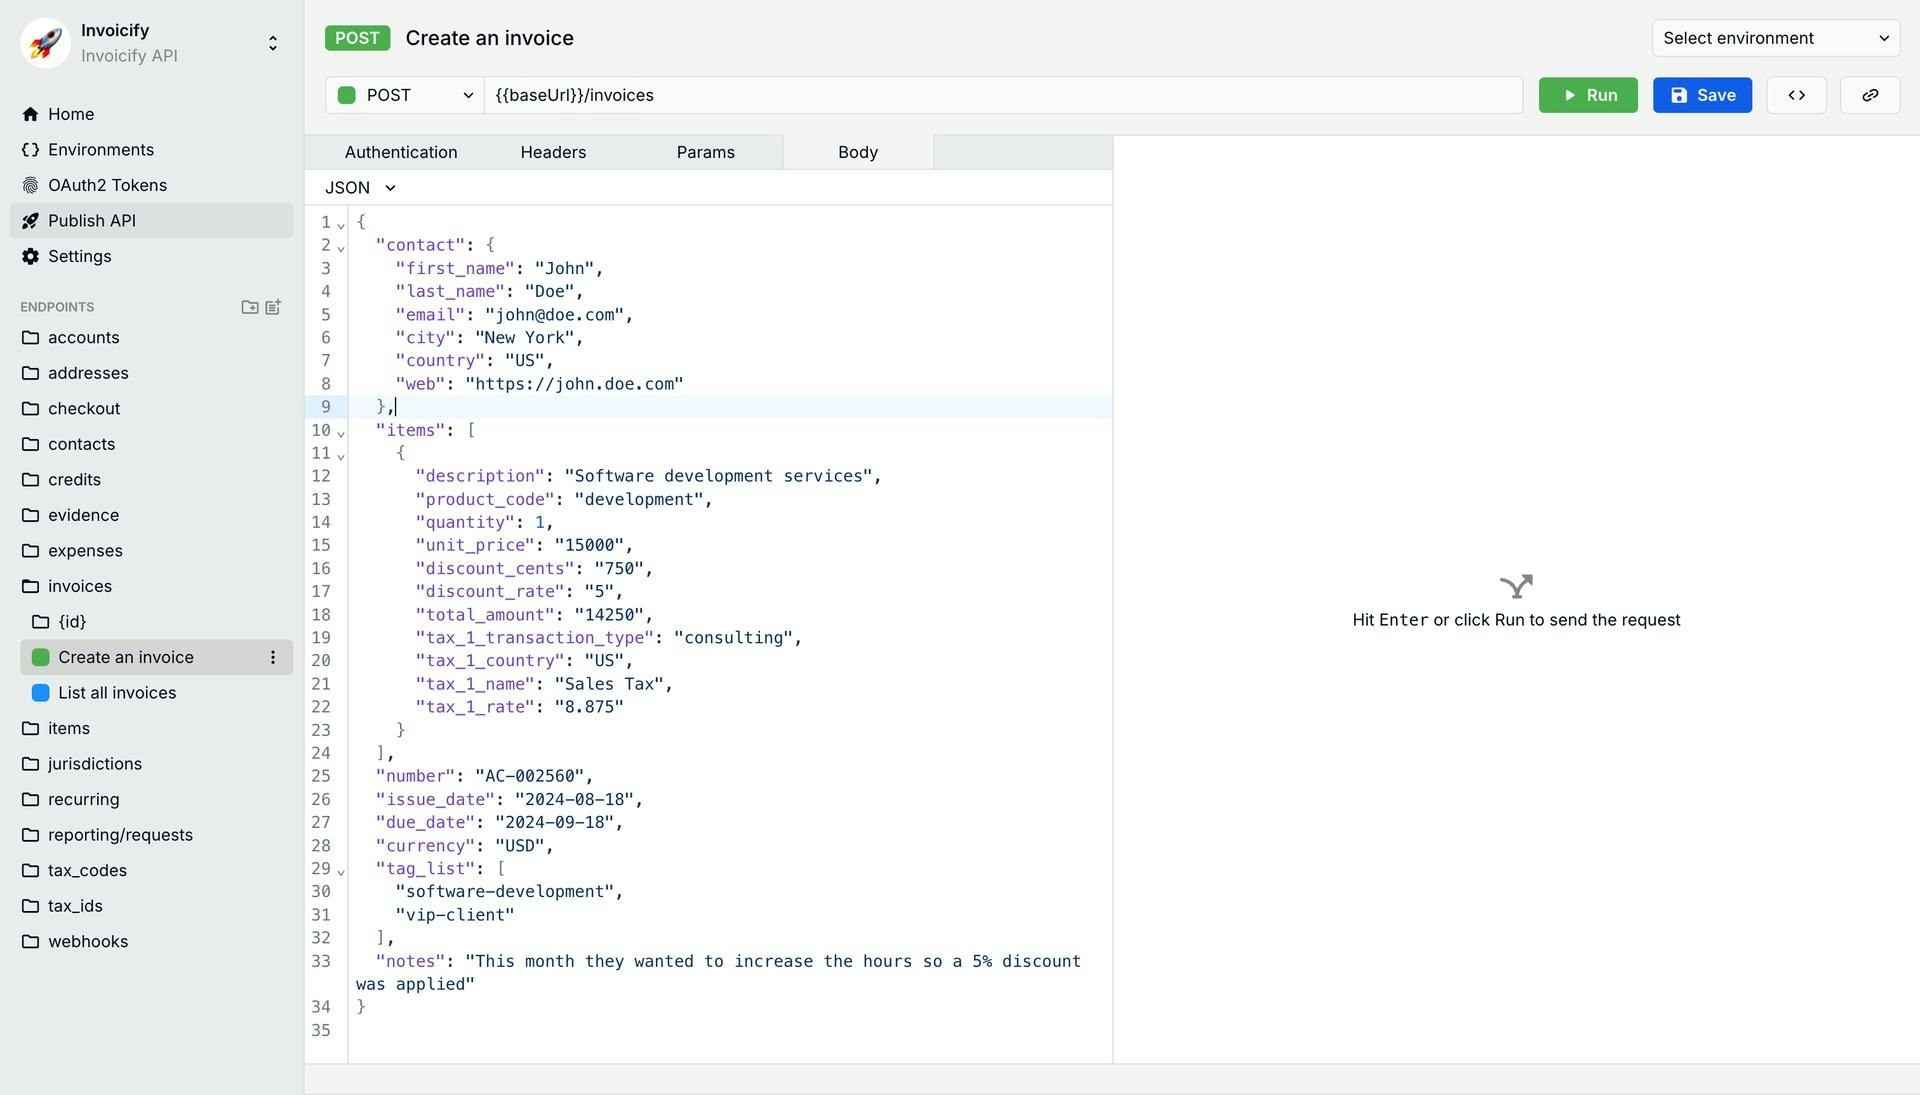Screen dimensions: 1920x1095
Task: Click the new endpoint icon beside ENDPOINTS
Action: (273, 307)
